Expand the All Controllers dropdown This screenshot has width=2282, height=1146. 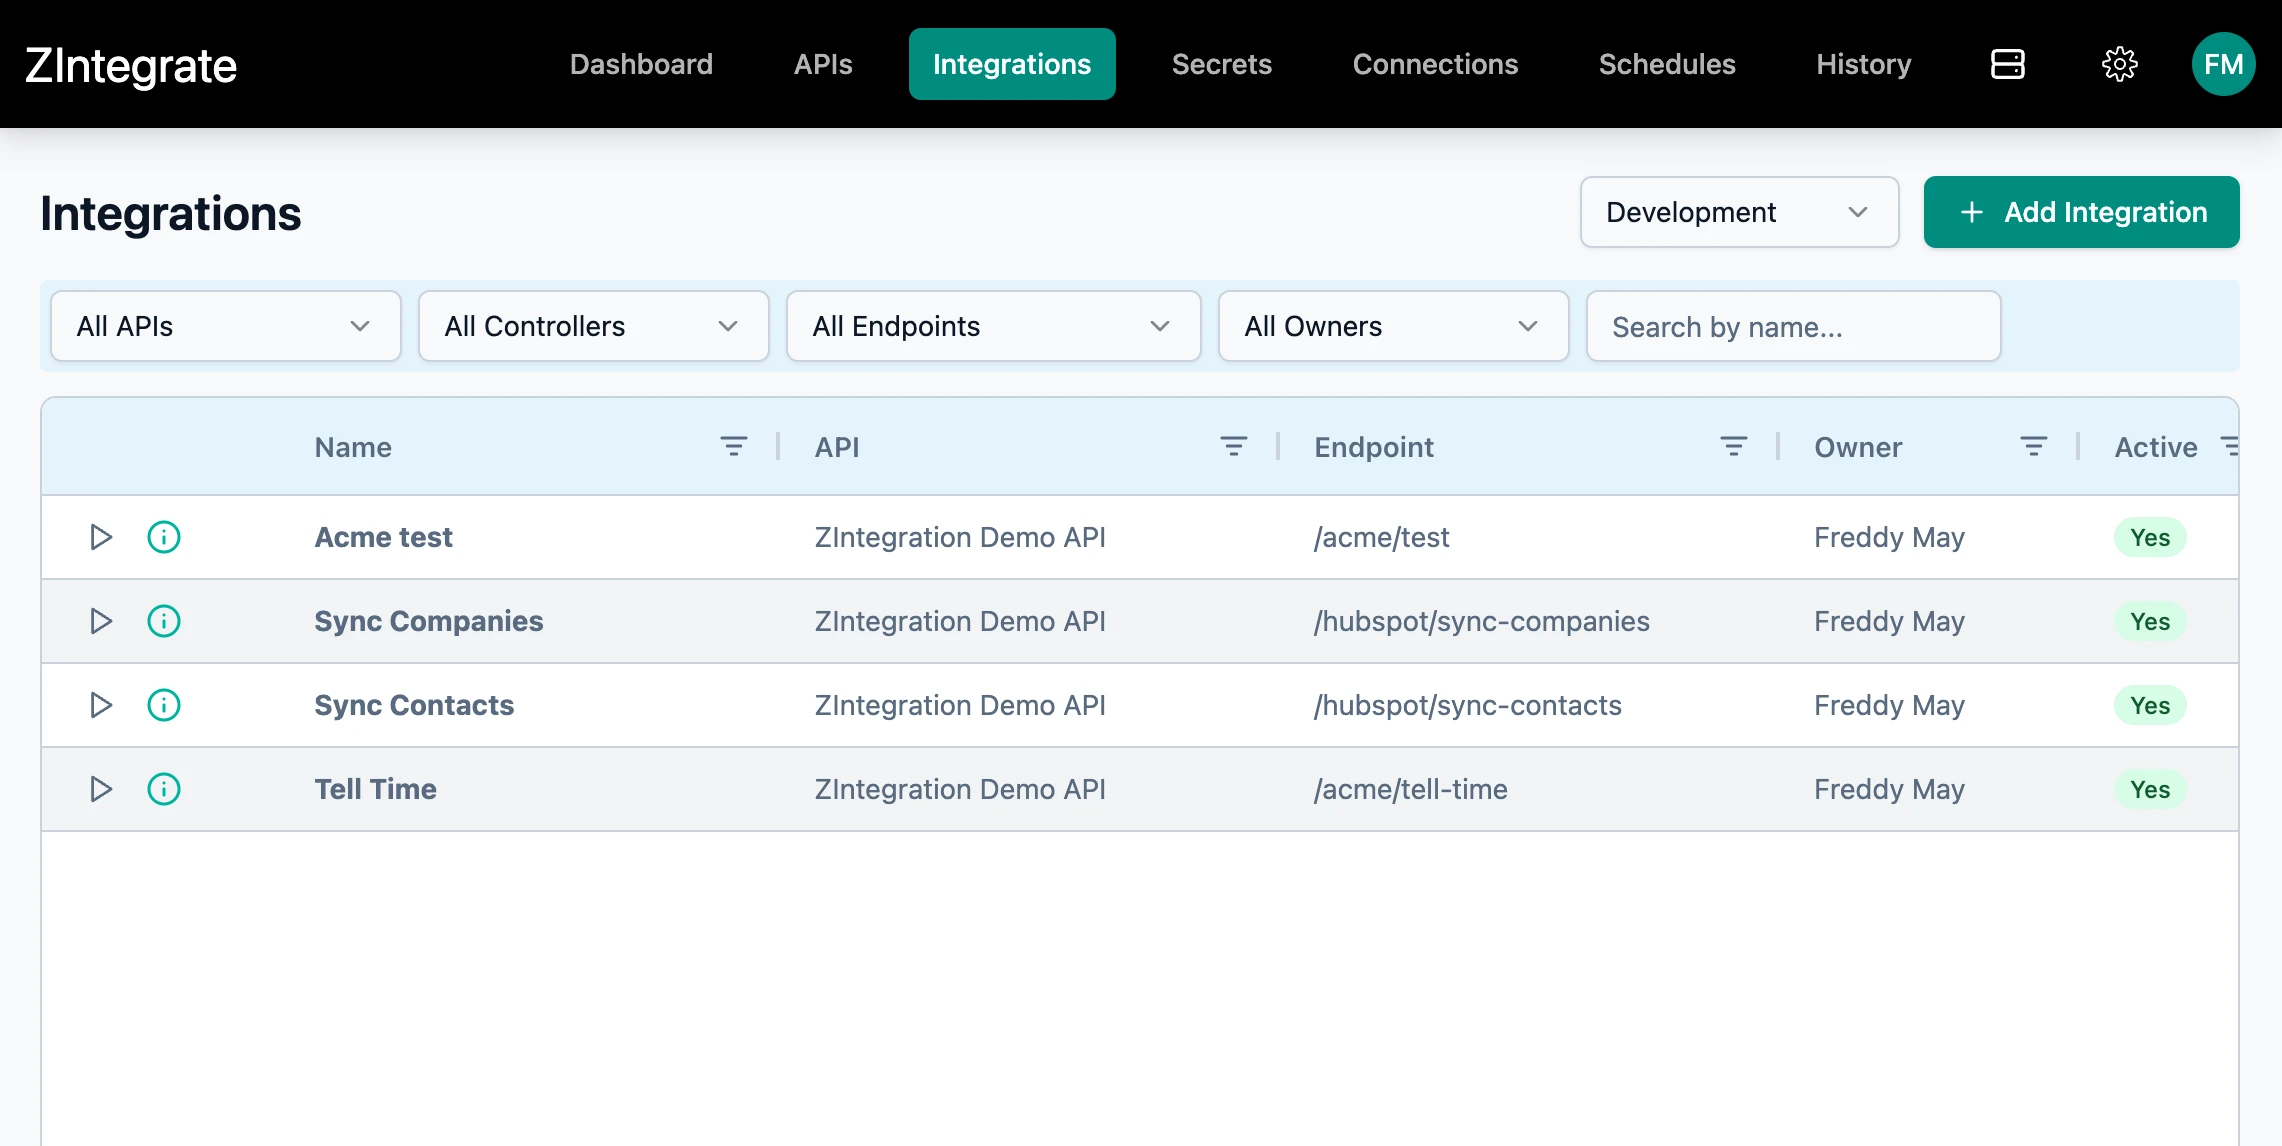[x=593, y=326]
